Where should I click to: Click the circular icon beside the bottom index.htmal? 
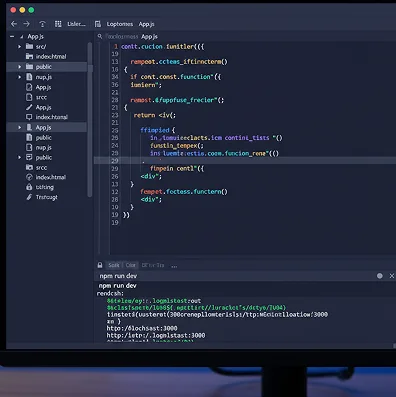pyautogui.click(x=29, y=177)
